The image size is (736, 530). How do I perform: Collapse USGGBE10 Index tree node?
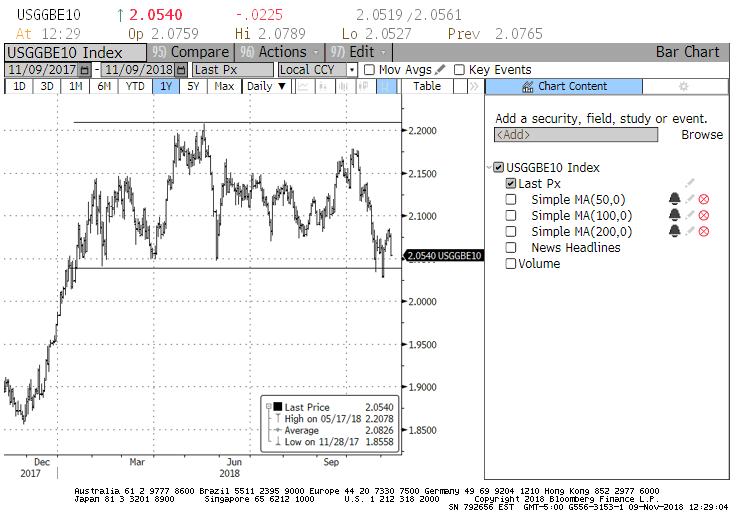489,167
